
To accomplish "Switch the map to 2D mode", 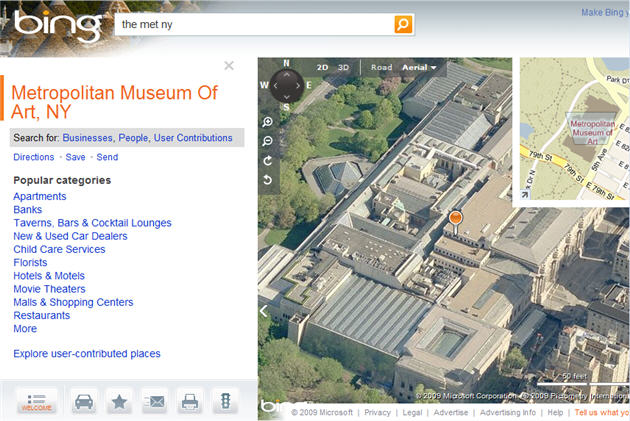I will pyautogui.click(x=323, y=67).
